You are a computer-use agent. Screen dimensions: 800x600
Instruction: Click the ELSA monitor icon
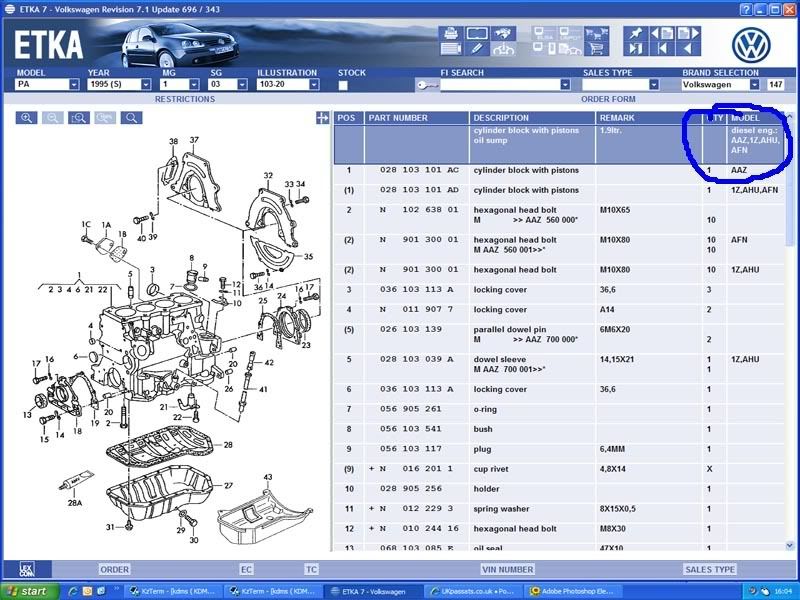[x=544, y=34]
